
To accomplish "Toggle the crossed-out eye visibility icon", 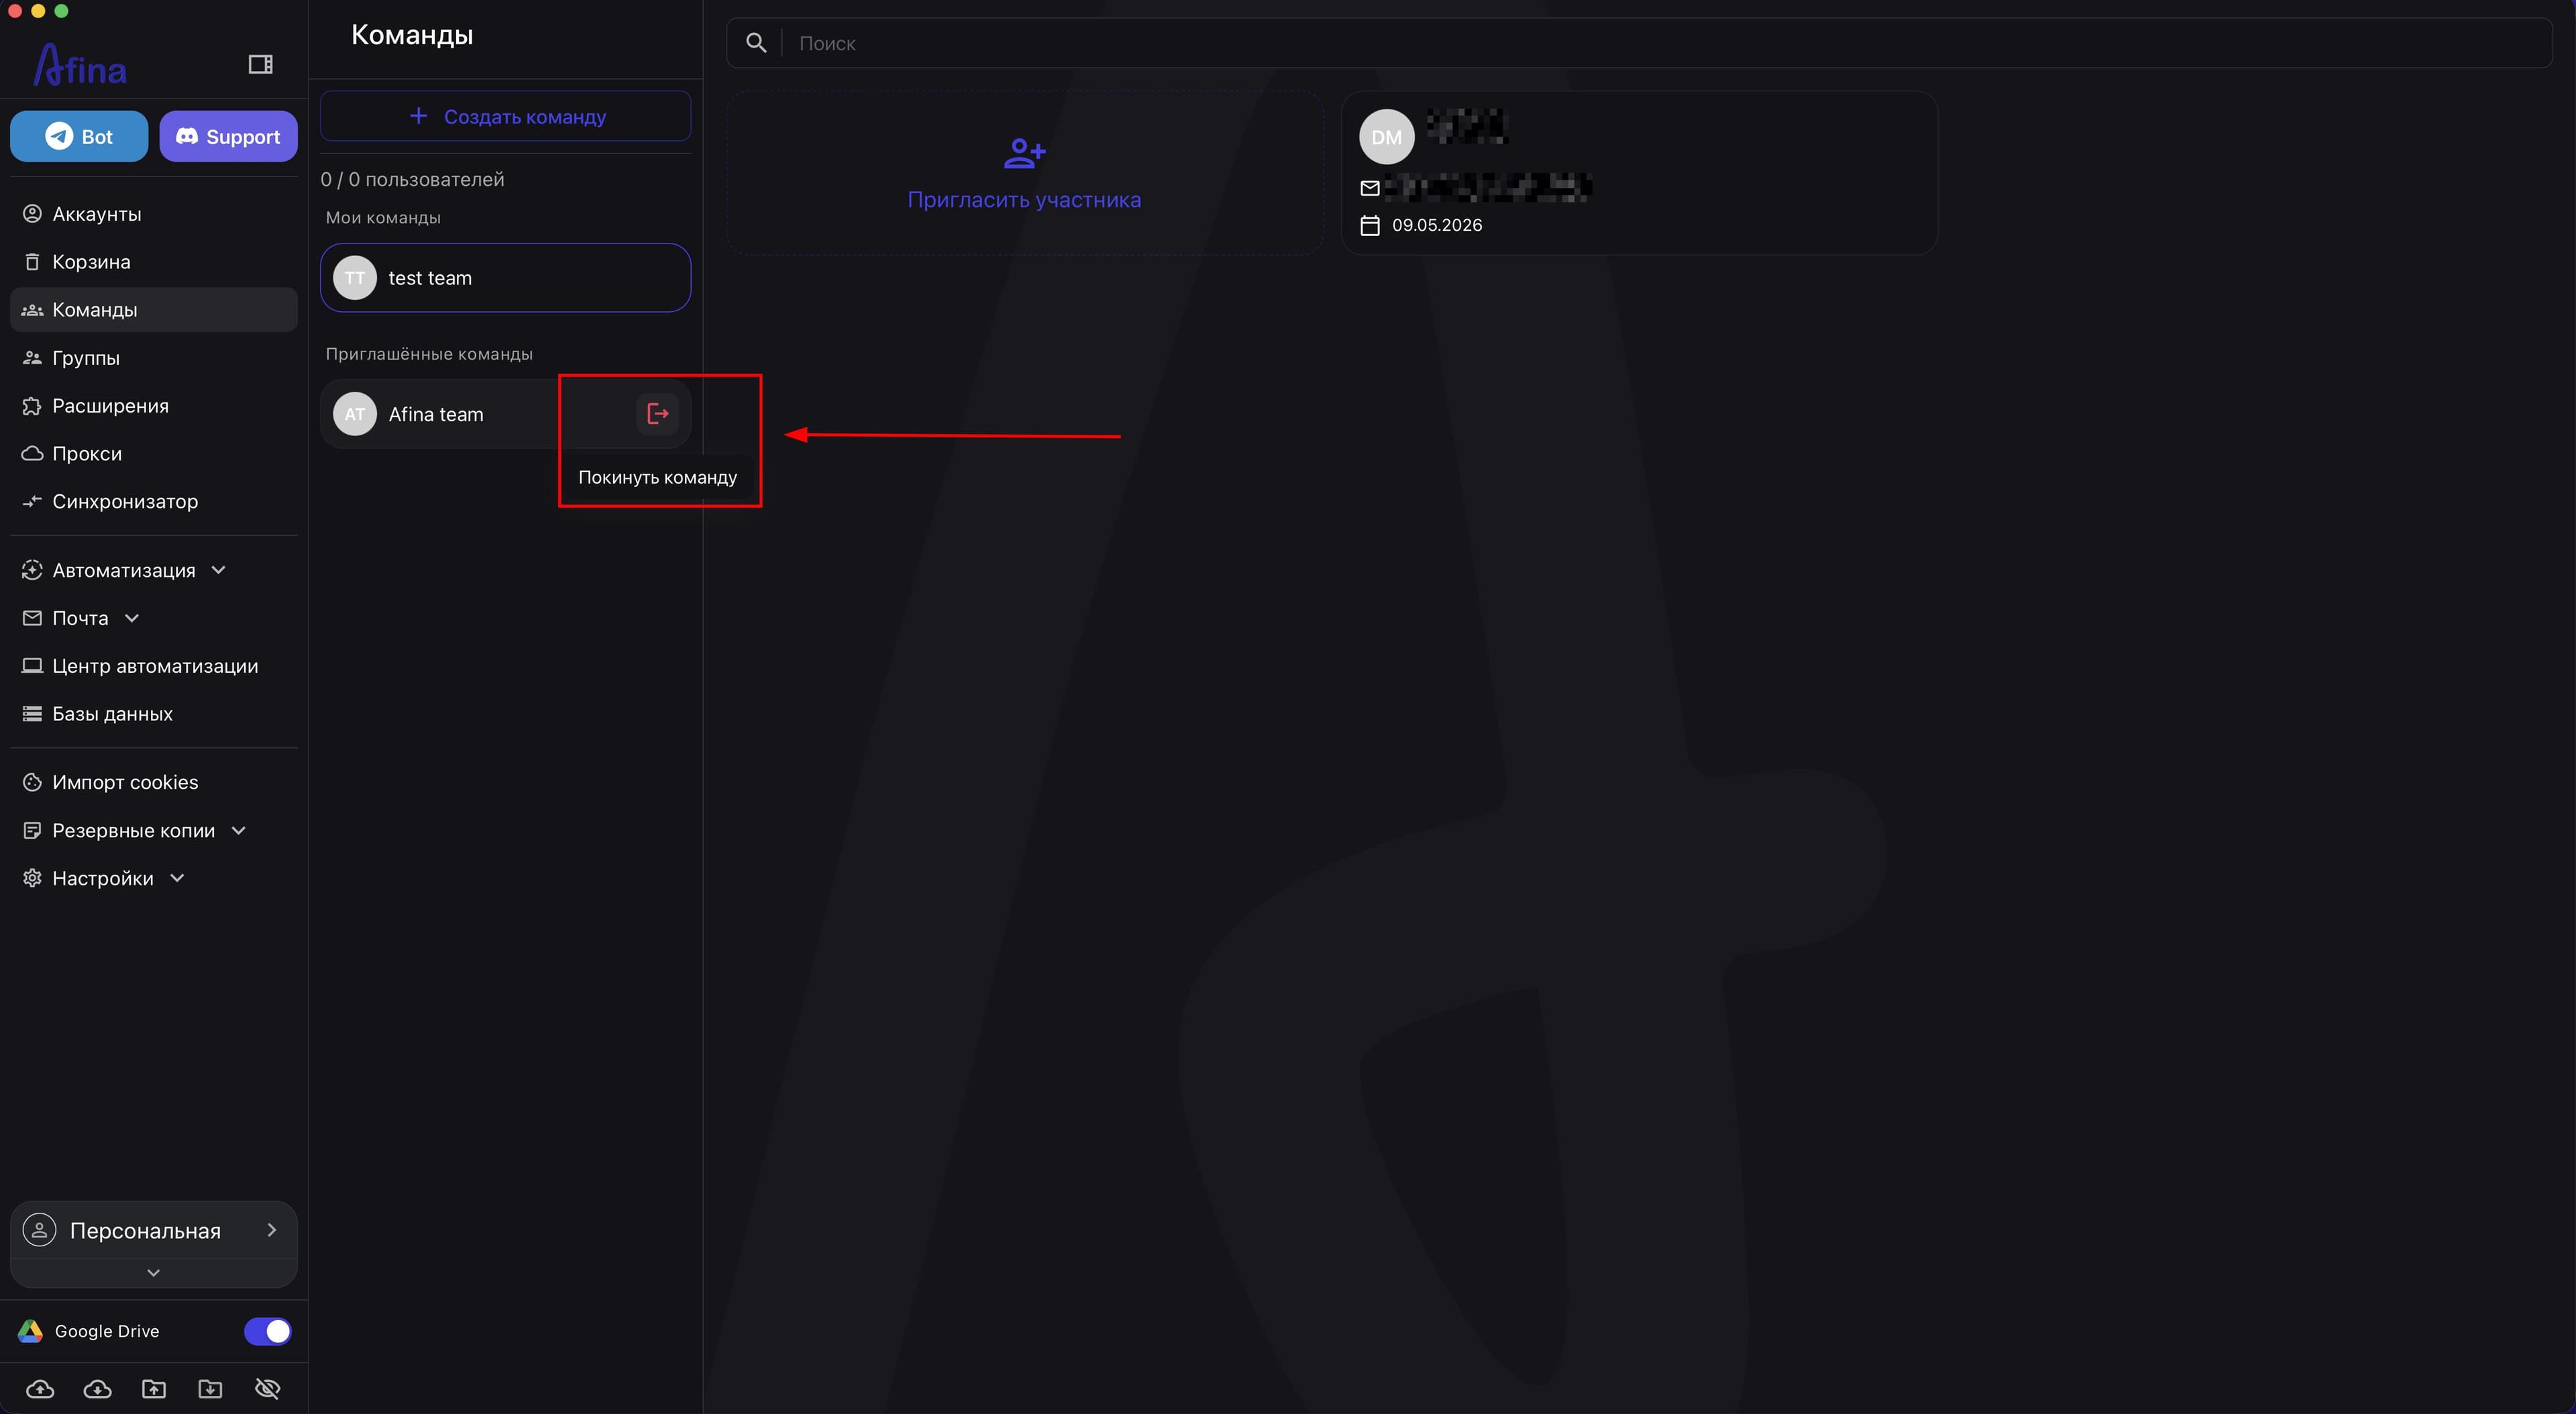I will click(267, 1388).
